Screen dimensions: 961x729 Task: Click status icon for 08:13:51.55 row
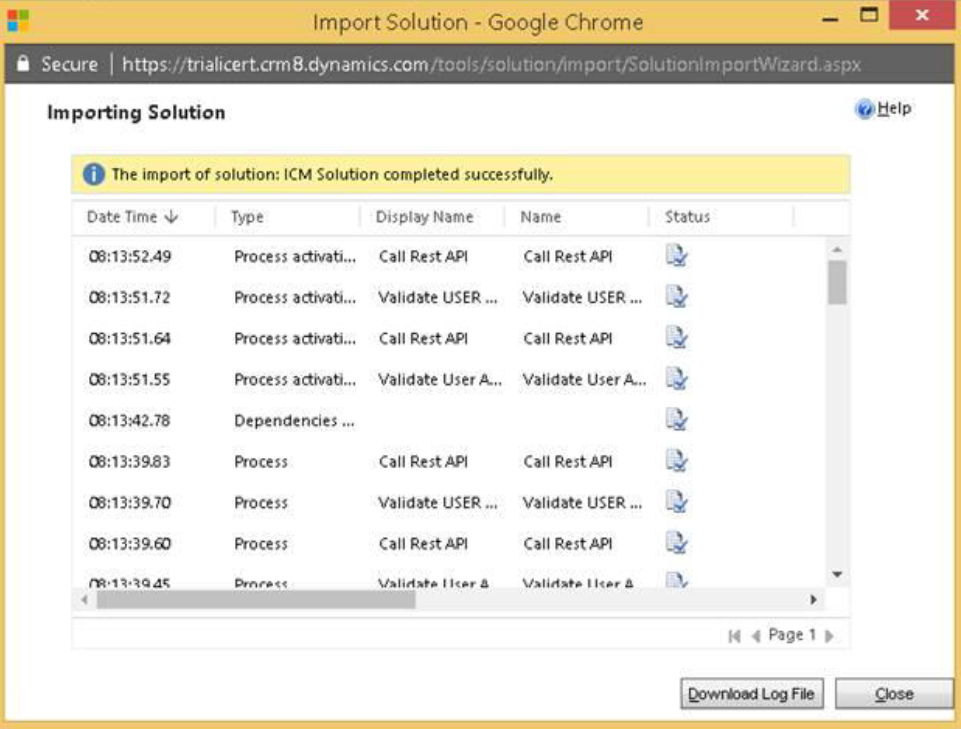tap(677, 379)
